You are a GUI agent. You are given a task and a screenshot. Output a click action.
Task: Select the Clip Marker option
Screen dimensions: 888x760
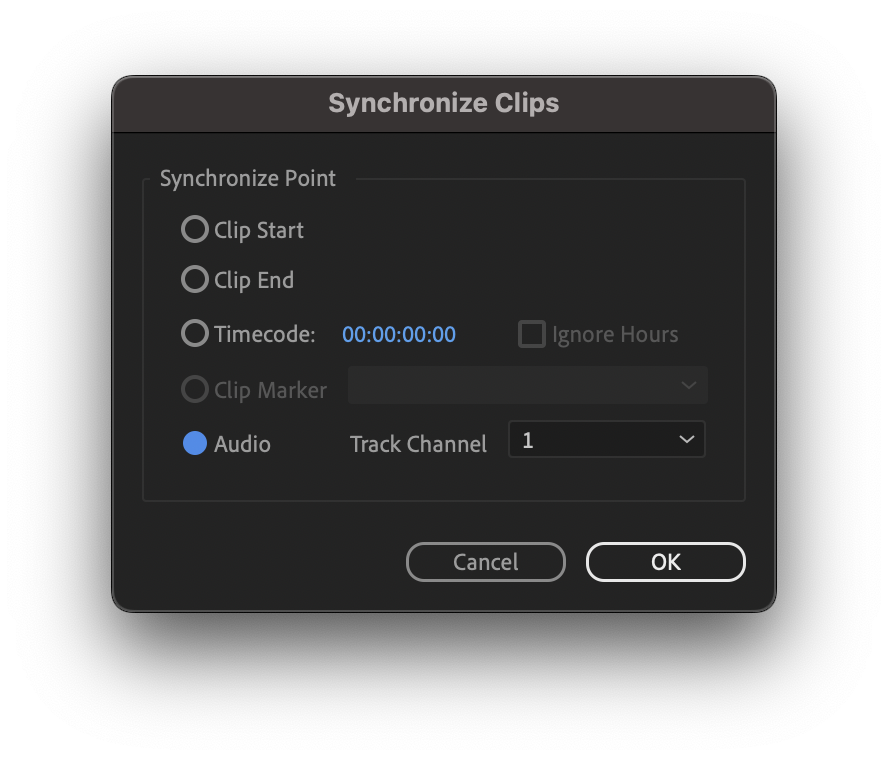[x=195, y=389]
